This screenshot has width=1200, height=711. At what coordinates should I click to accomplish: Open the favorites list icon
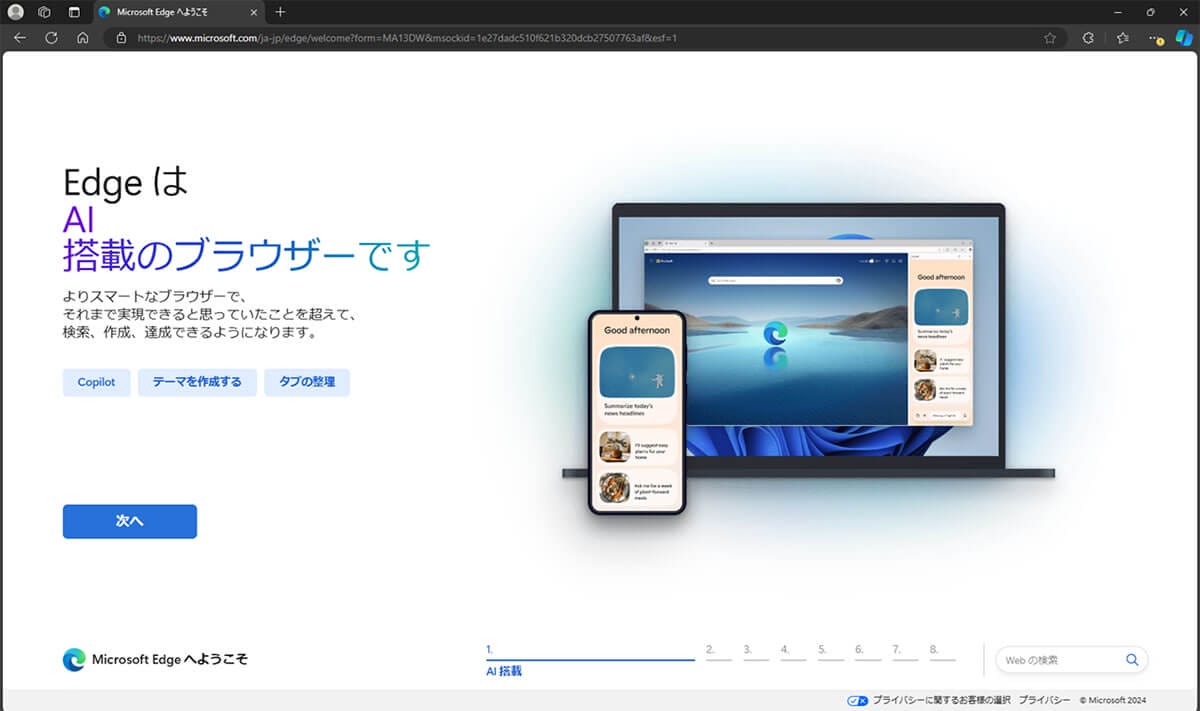[1122, 38]
